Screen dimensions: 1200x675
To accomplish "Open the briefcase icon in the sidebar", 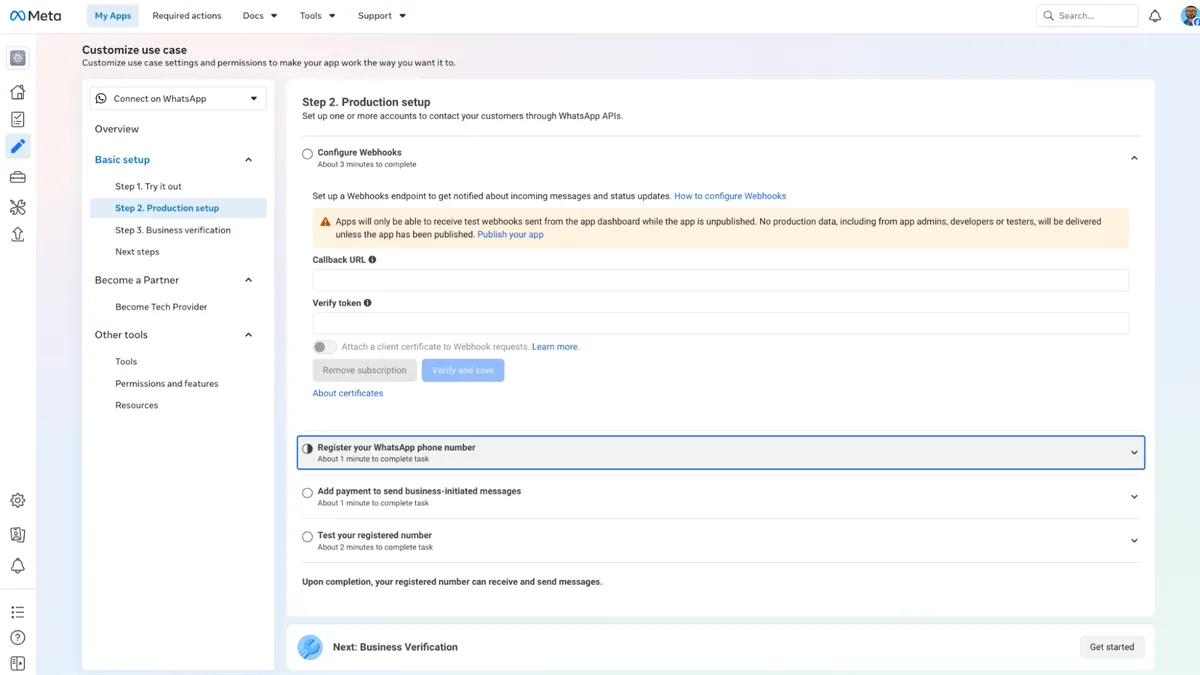I will (x=18, y=178).
